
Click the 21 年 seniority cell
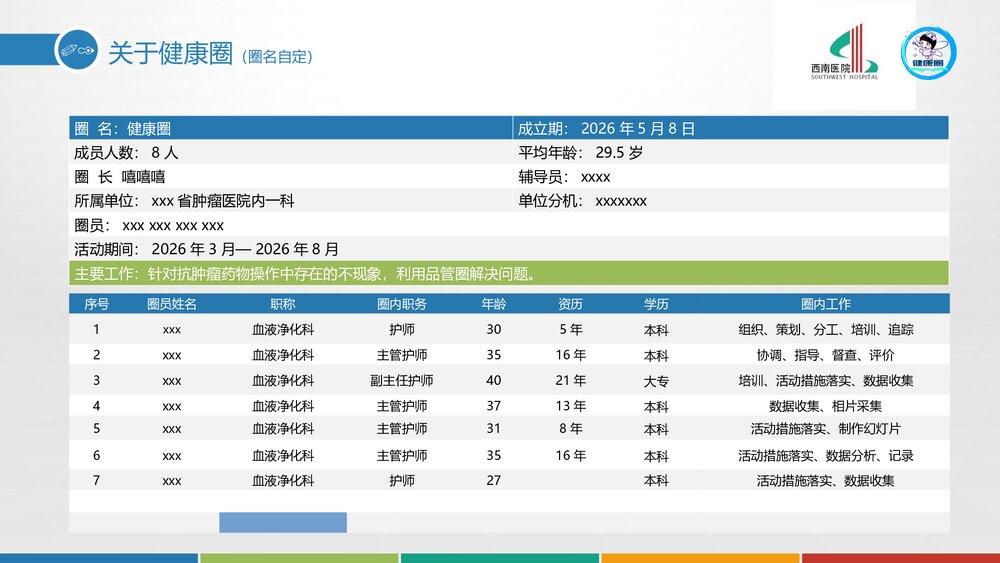(570, 381)
